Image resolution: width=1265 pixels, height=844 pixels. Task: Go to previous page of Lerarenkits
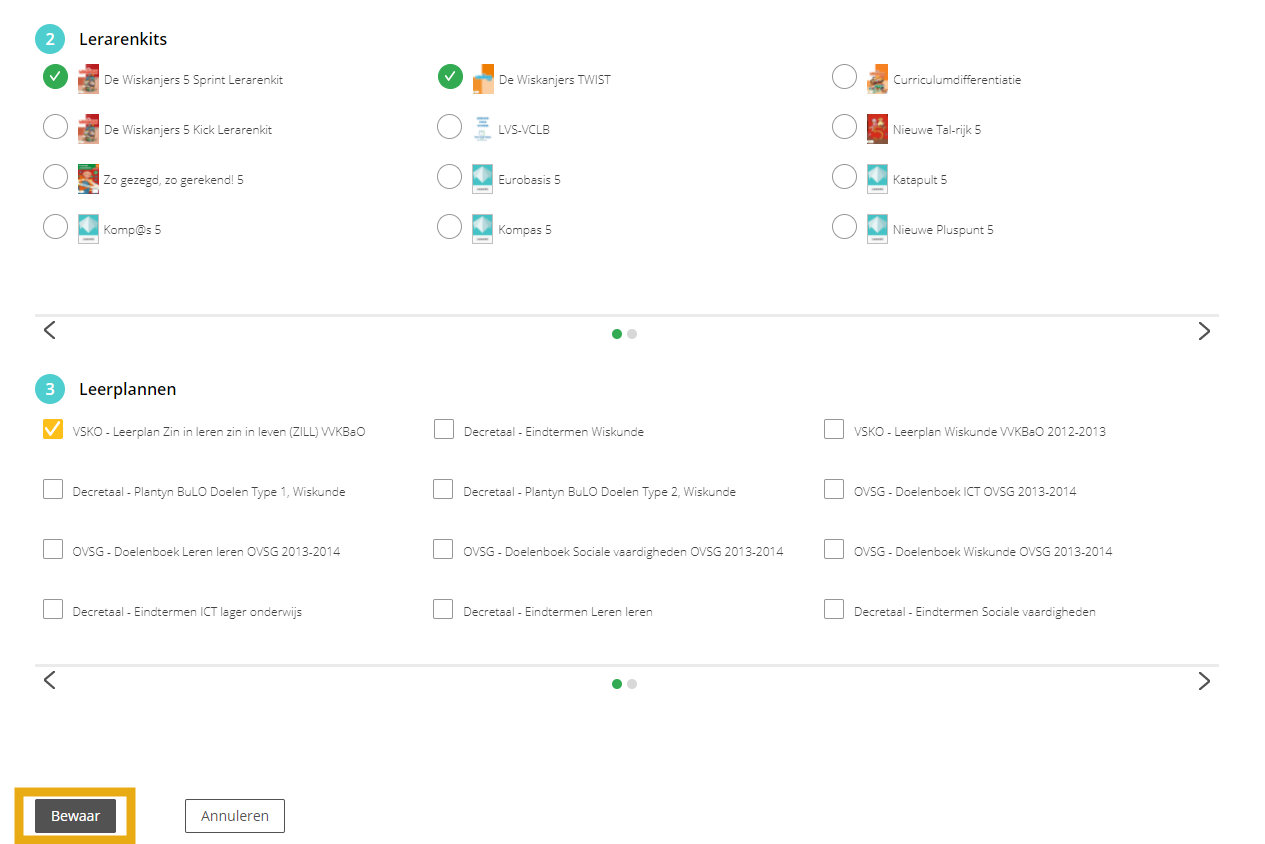point(50,331)
